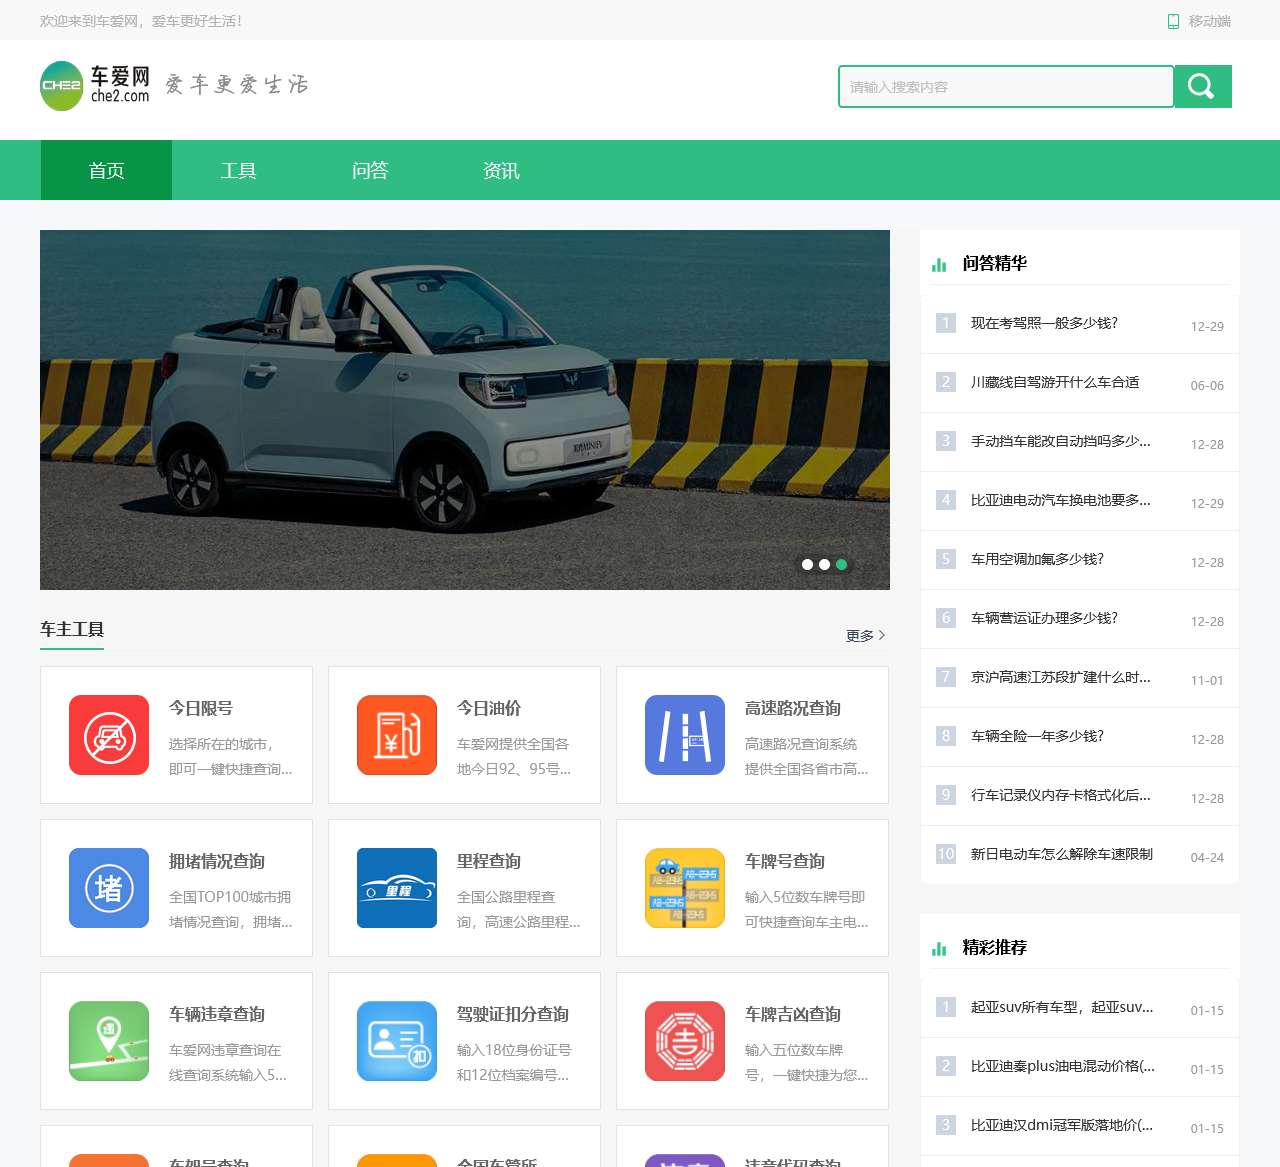This screenshot has width=1280, height=1167.
Task: Open the 车牌号查询 title link
Action: 785,861
